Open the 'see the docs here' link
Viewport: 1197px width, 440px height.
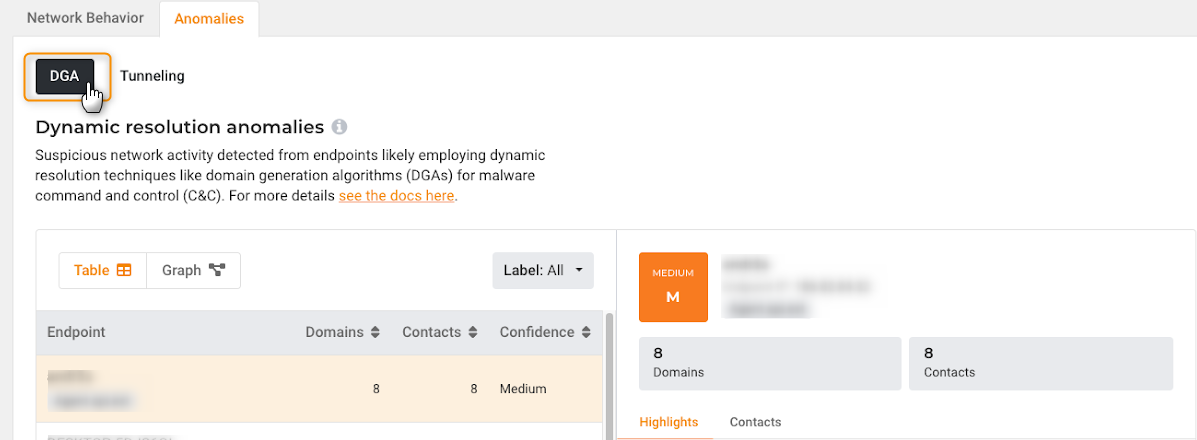[x=397, y=196]
